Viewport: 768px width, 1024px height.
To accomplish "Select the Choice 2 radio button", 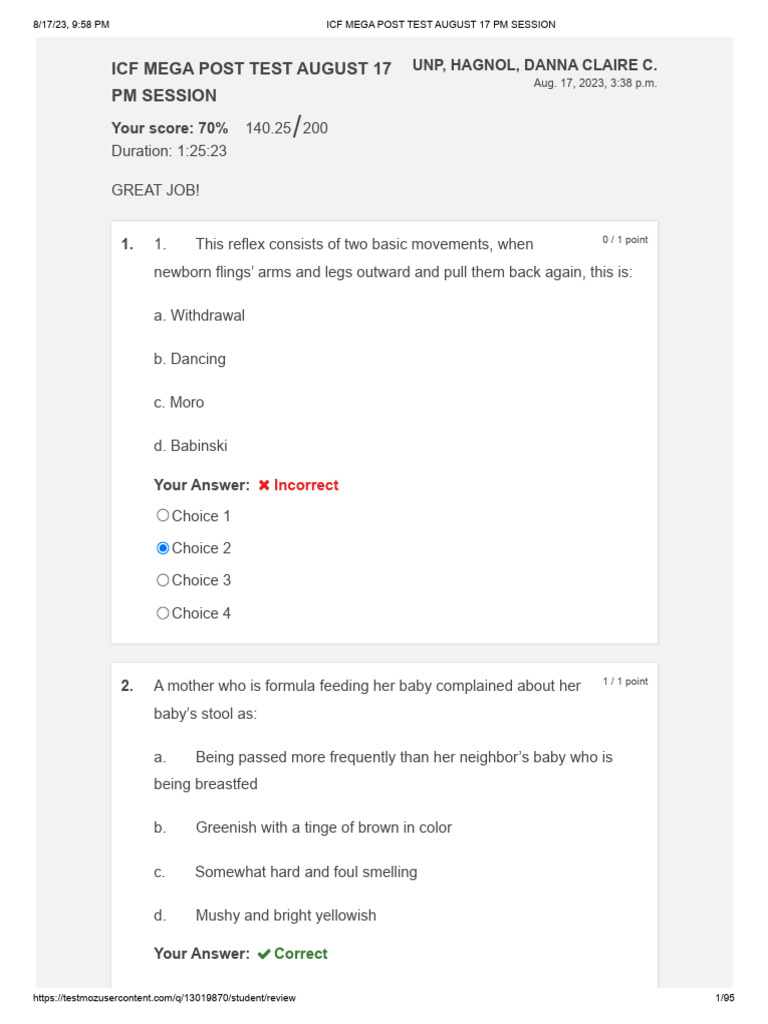I will 163,548.
